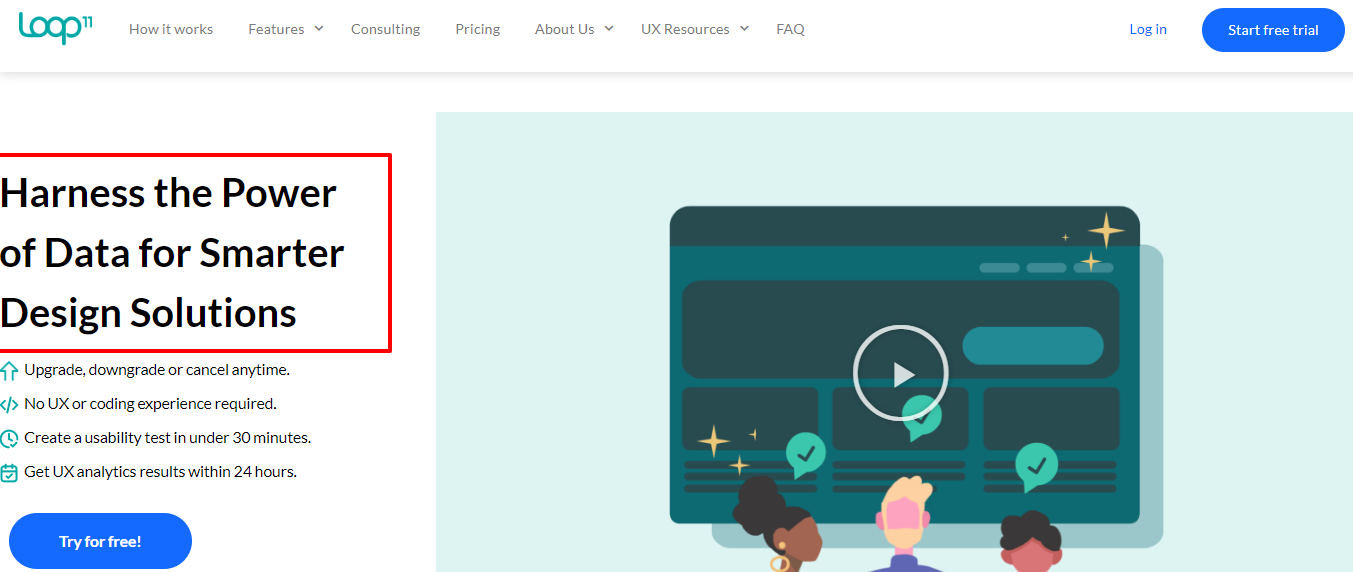
Task: Open the Features menu item
Action: tap(276, 29)
